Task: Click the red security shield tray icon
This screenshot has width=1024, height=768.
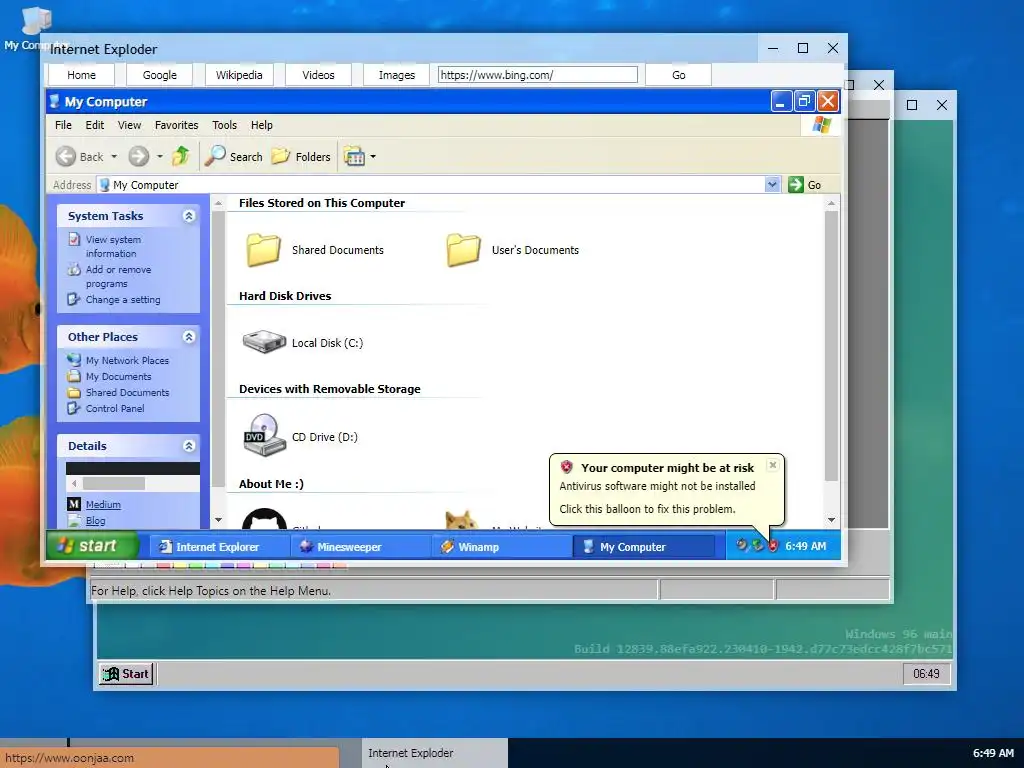Action: [x=773, y=546]
